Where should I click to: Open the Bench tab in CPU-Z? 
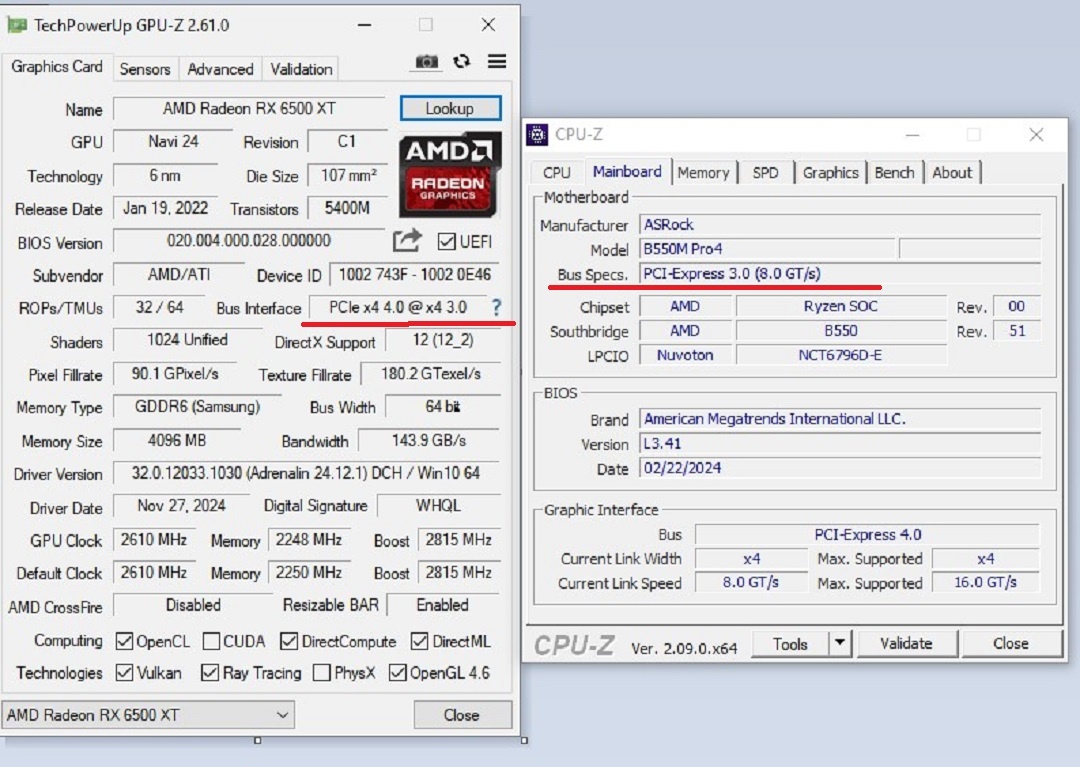coord(895,172)
